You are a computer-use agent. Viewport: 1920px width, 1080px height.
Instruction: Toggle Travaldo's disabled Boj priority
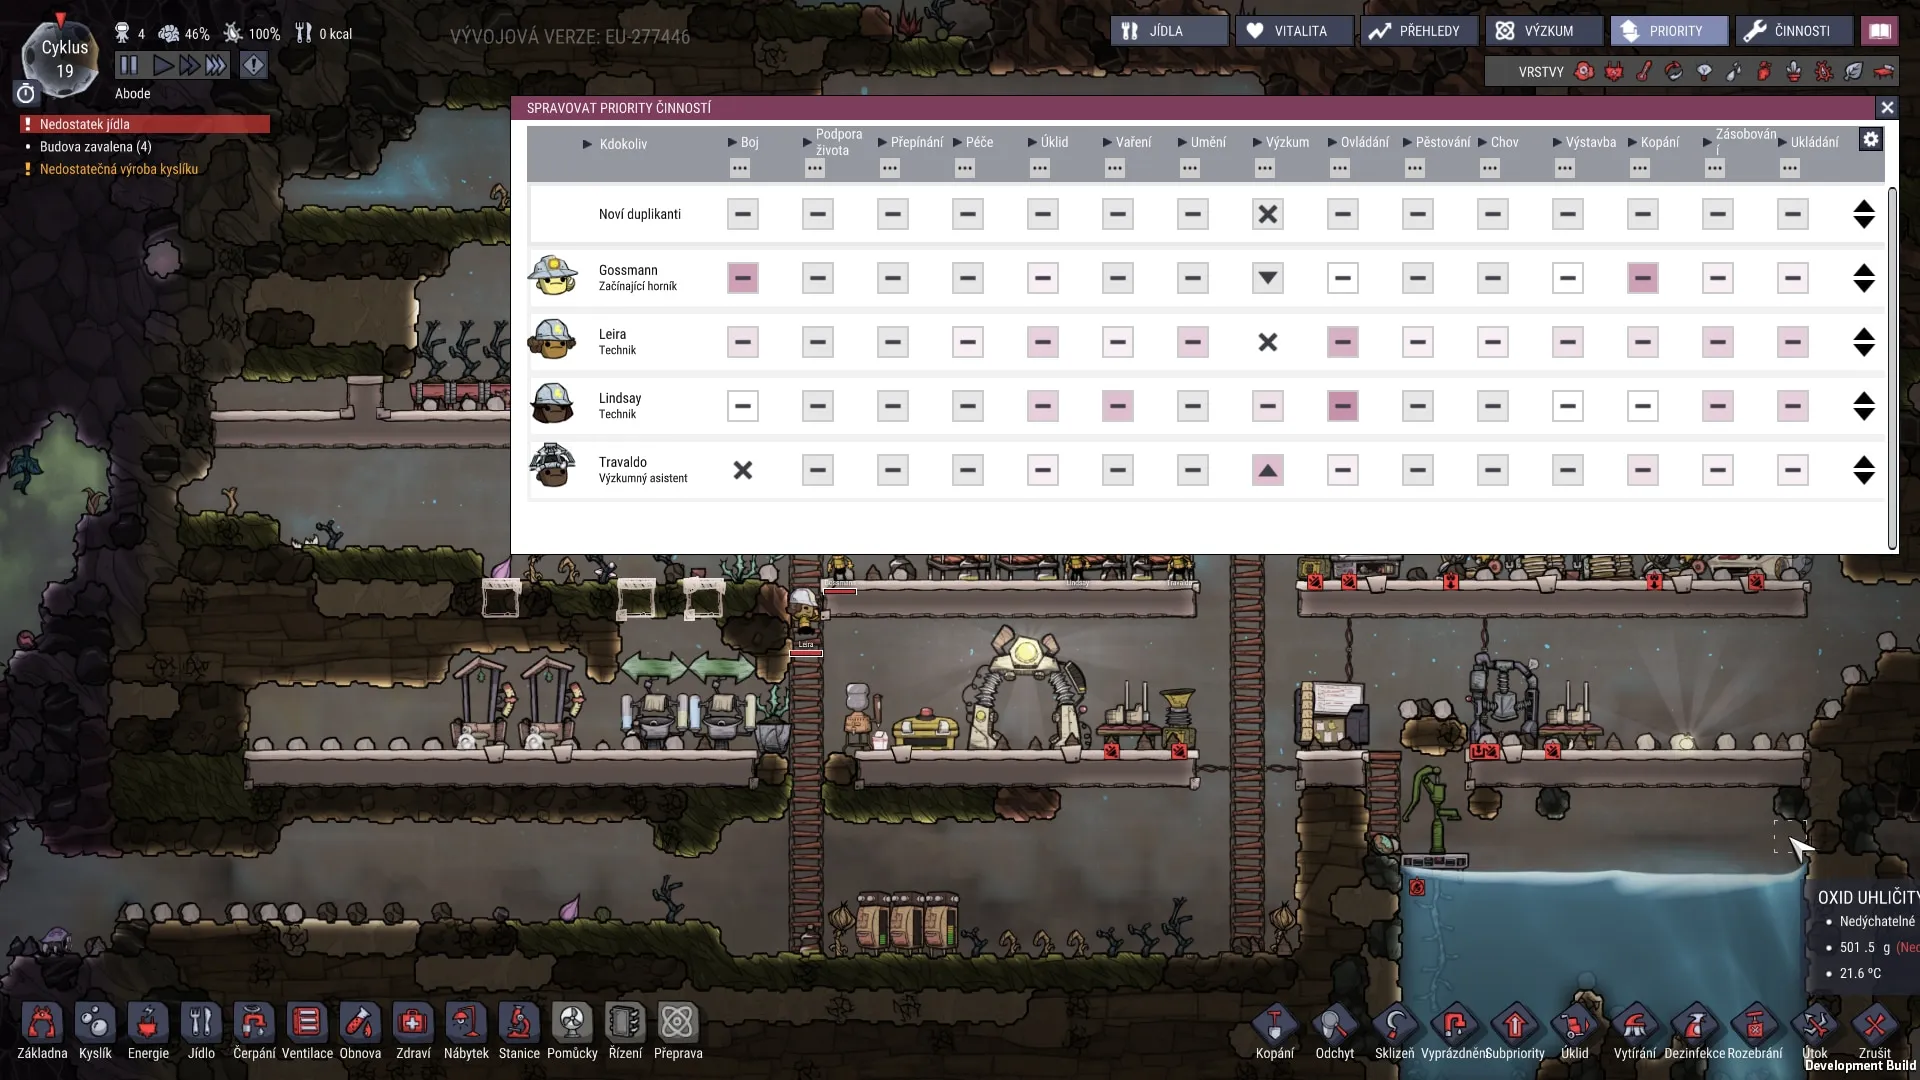coord(742,470)
